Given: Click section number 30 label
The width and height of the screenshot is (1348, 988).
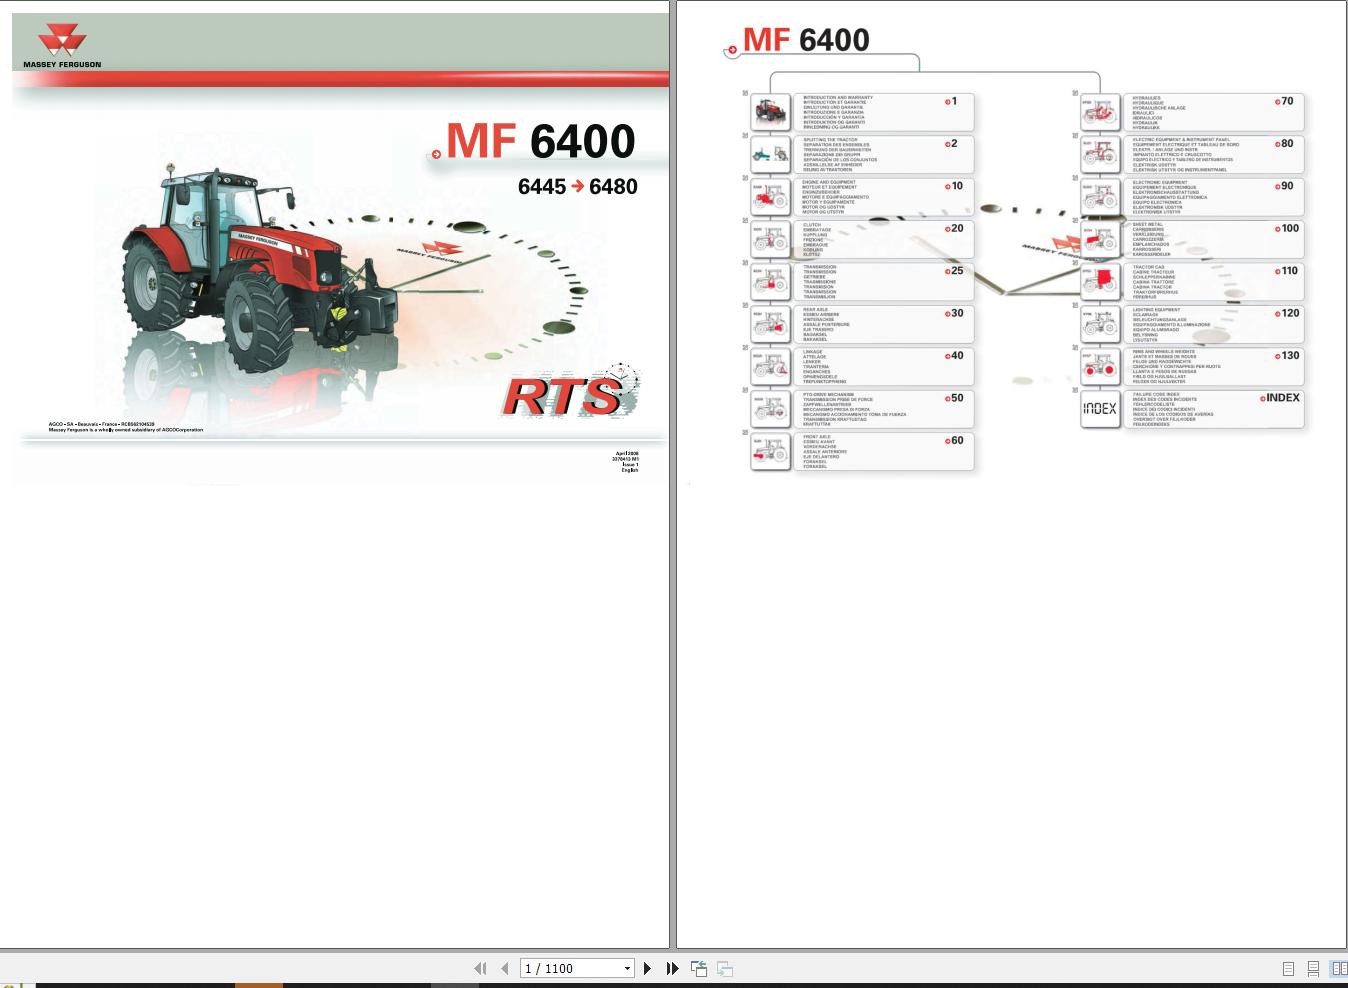Looking at the screenshot, I should (x=954, y=313).
